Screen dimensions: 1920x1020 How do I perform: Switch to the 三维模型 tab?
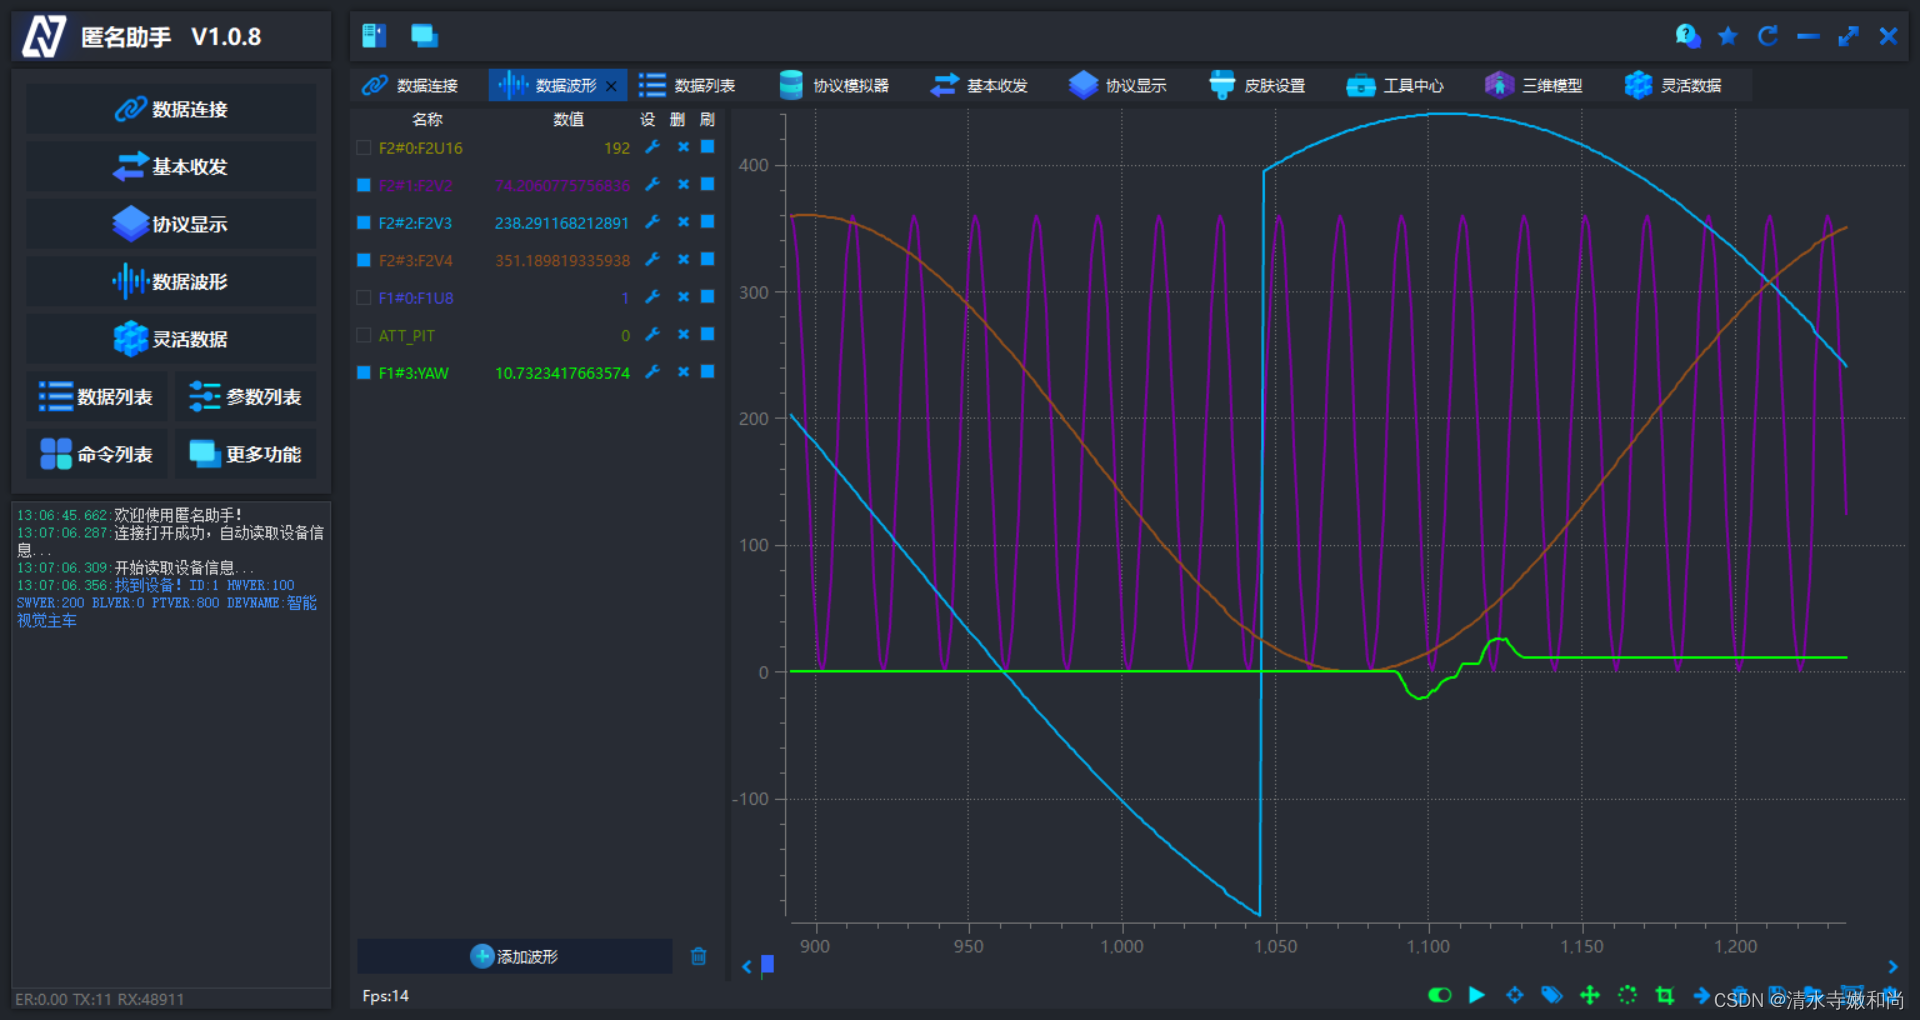point(1534,85)
